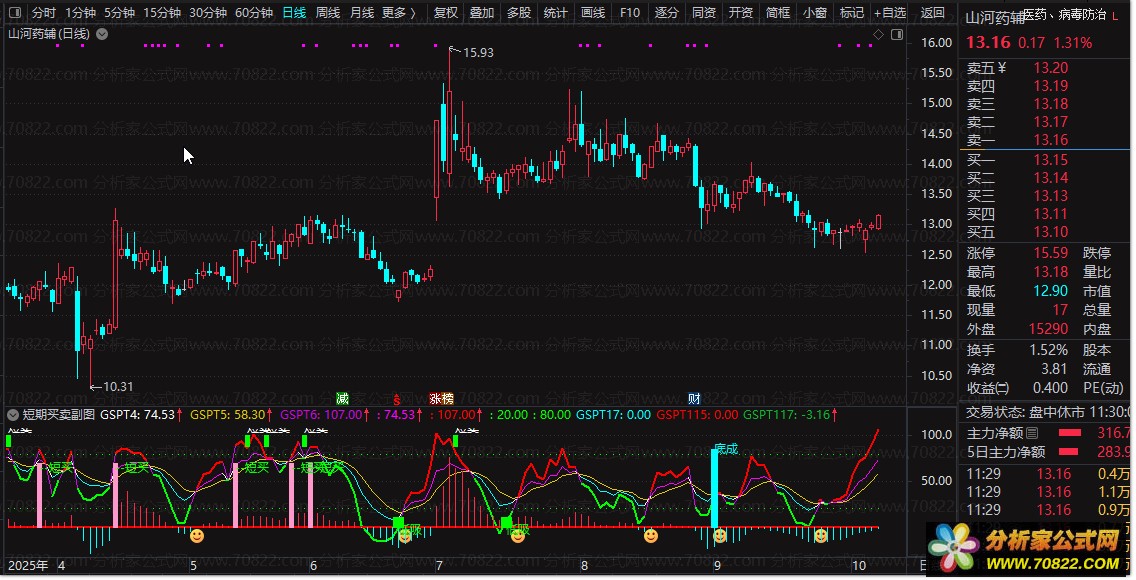Image resolution: width=1136 pixels, height=580 pixels.
Task: Switch to the 周线 weekly tab
Action: click(328, 13)
